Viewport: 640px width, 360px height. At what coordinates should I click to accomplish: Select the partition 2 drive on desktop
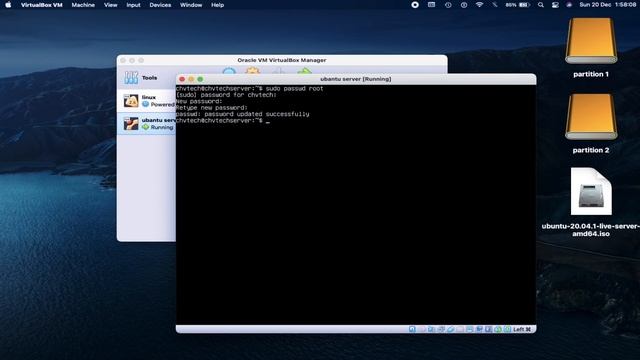click(591, 123)
